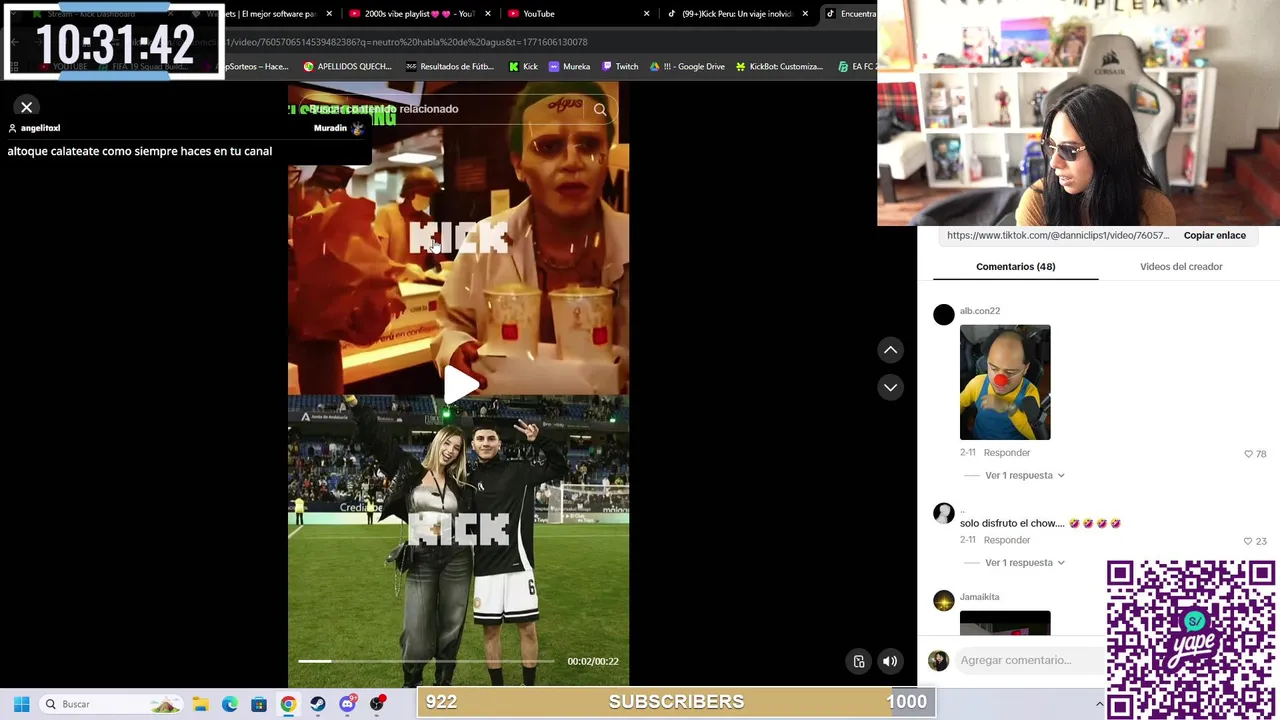This screenshot has height=720, width=1280.
Task: Like the comment with 23 likes
Action: 1248,541
